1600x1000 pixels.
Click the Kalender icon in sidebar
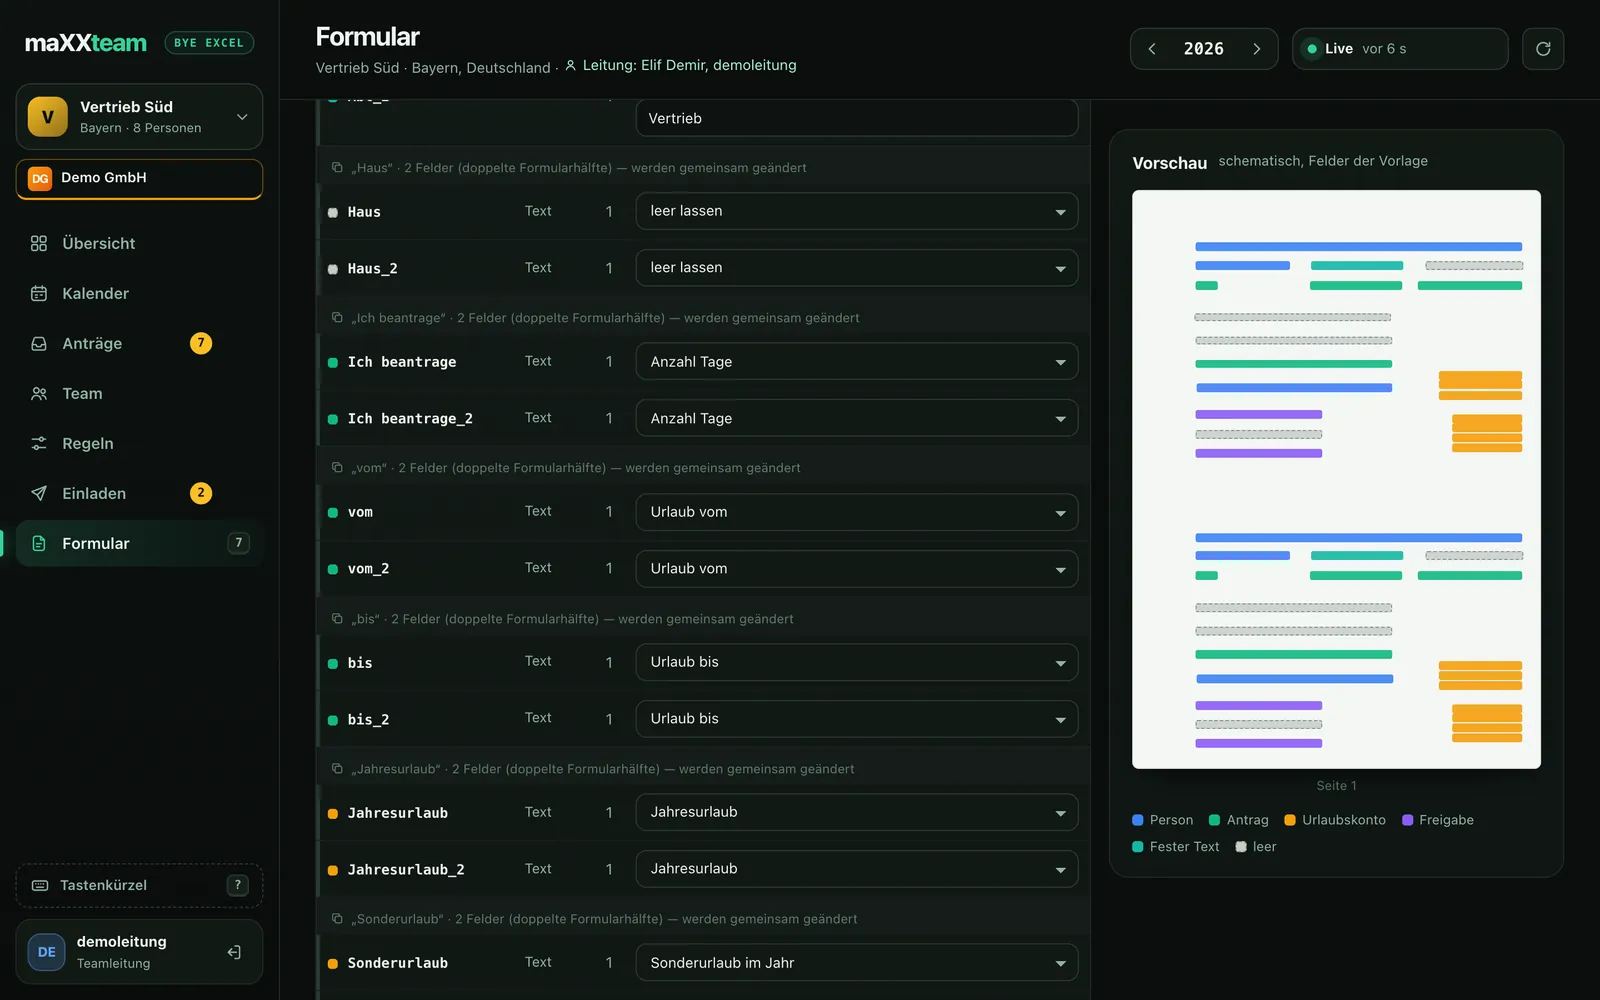pos(39,293)
